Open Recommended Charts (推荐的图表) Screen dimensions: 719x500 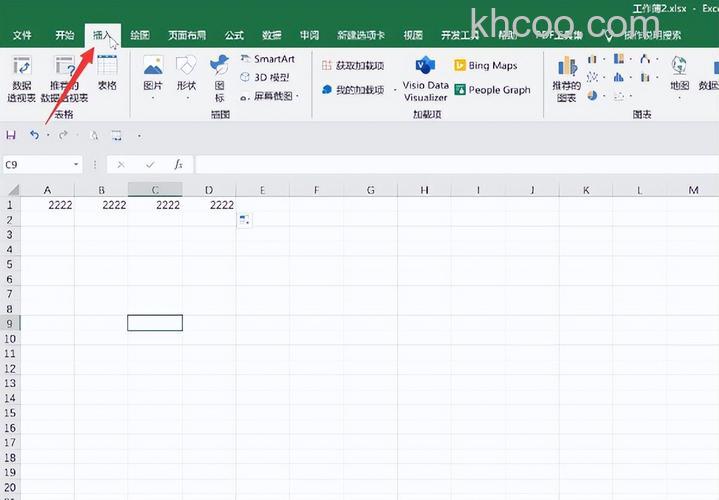click(567, 79)
